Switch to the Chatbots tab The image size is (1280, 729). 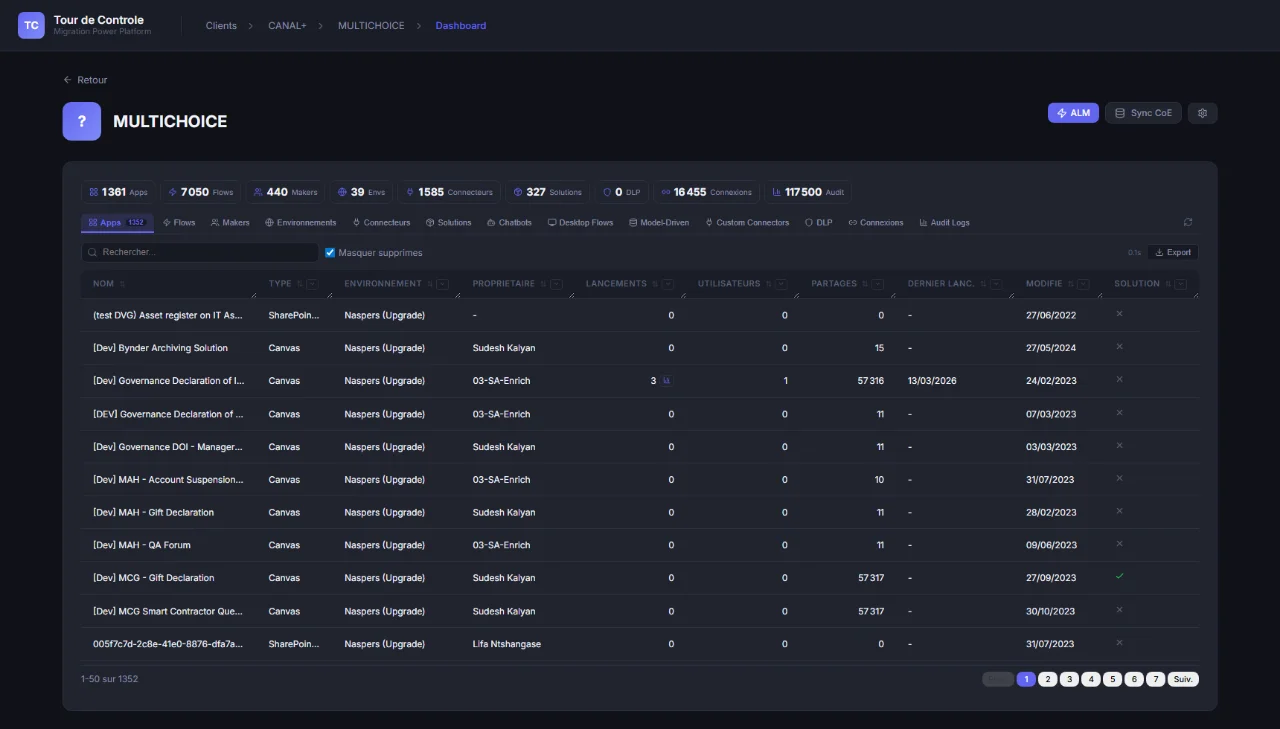pyautogui.click(x=509, y=223)
